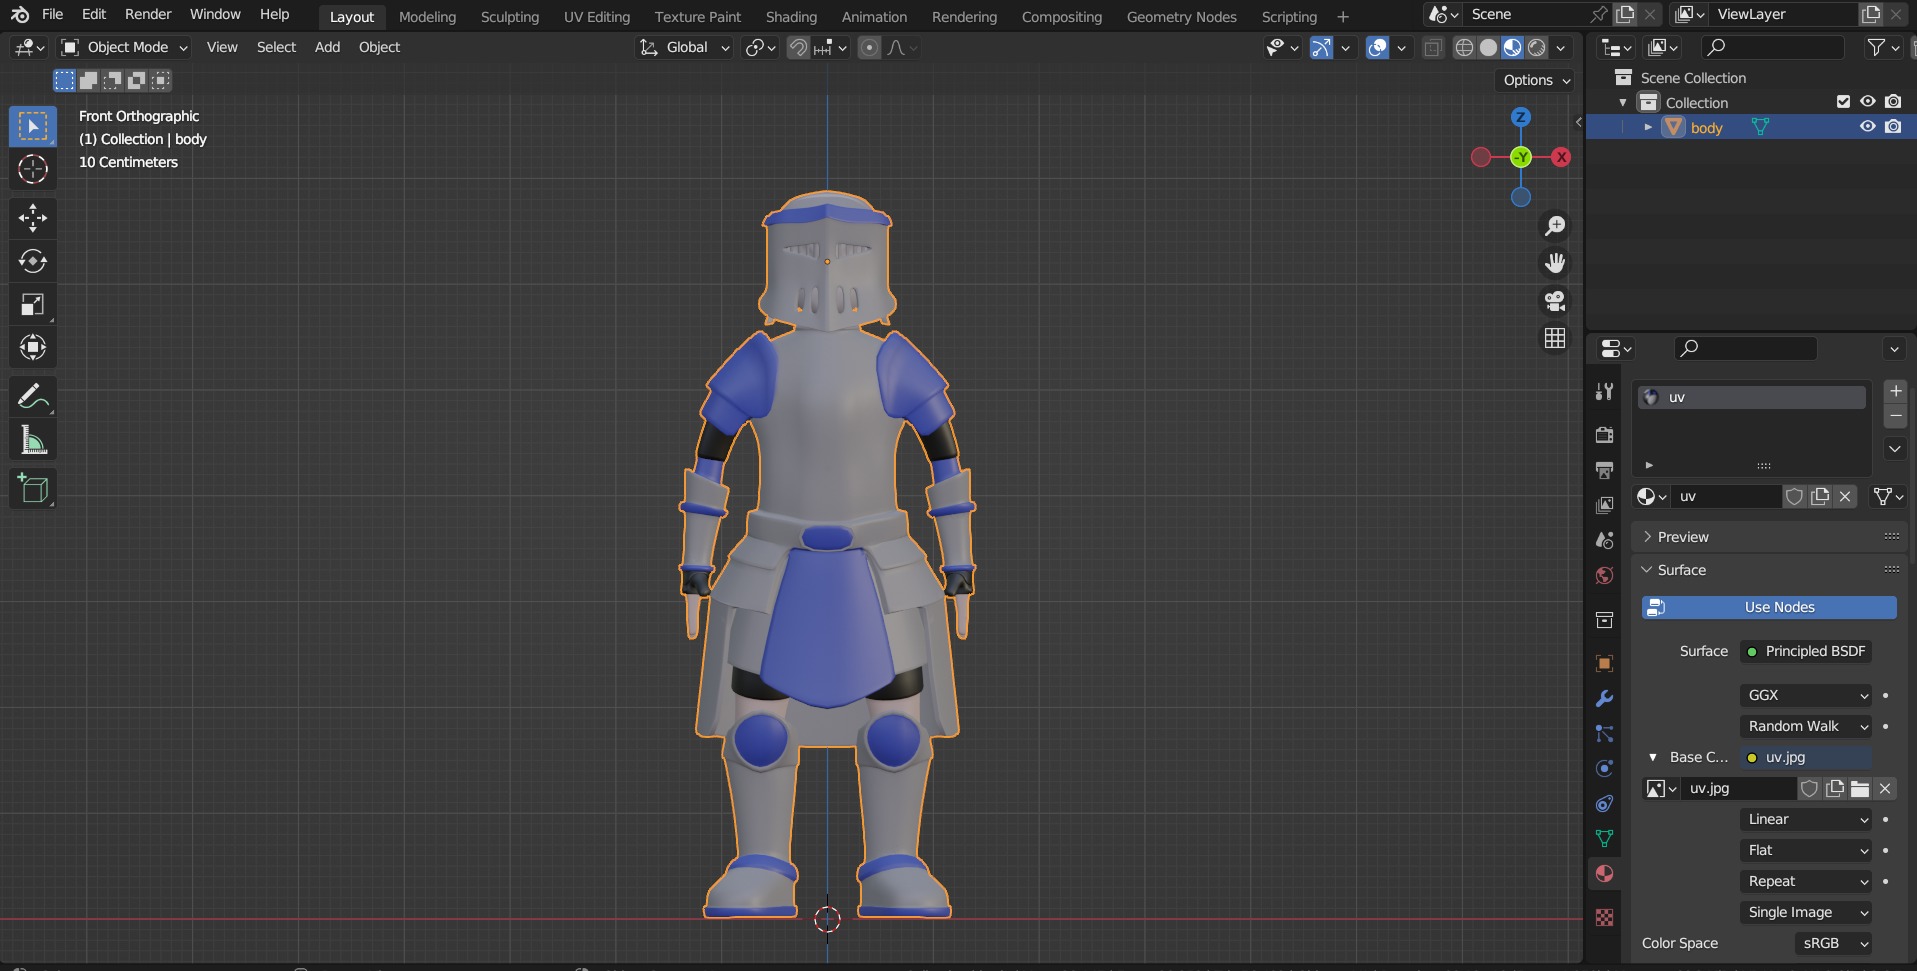Pick the Rotate tool
This screenshot has height=971, width=1917.
coord(33,261)
